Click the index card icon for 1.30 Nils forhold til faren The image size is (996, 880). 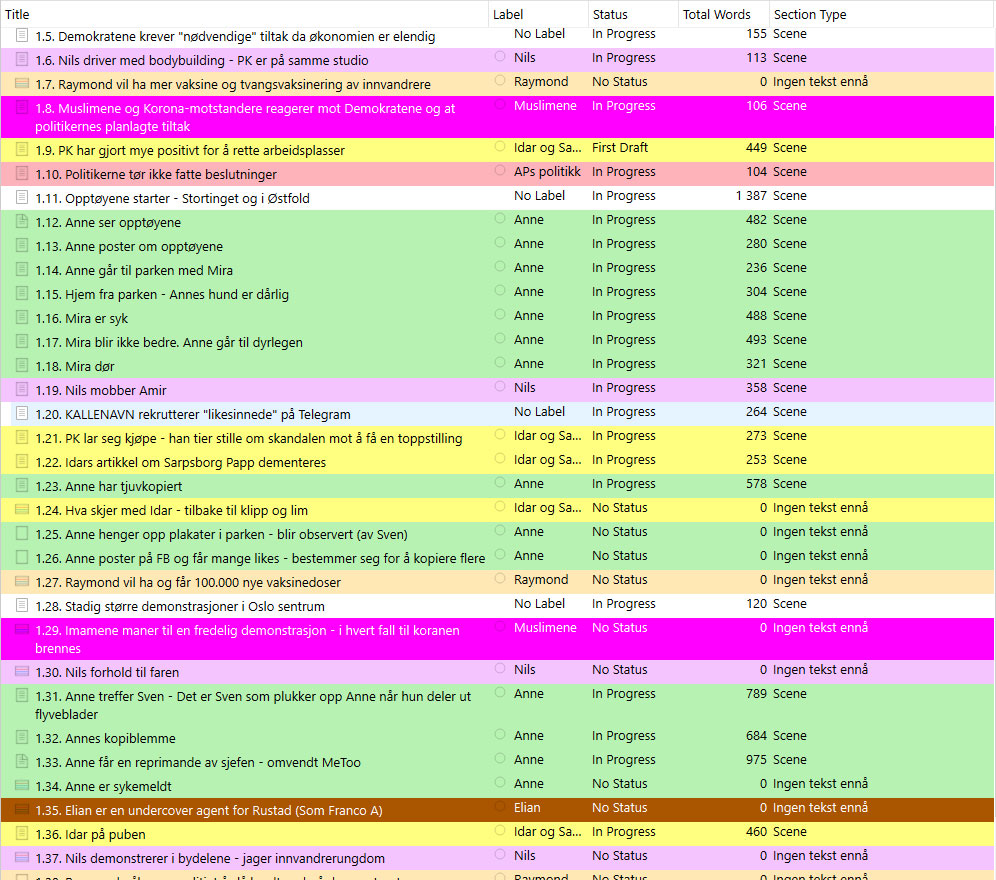22,672
